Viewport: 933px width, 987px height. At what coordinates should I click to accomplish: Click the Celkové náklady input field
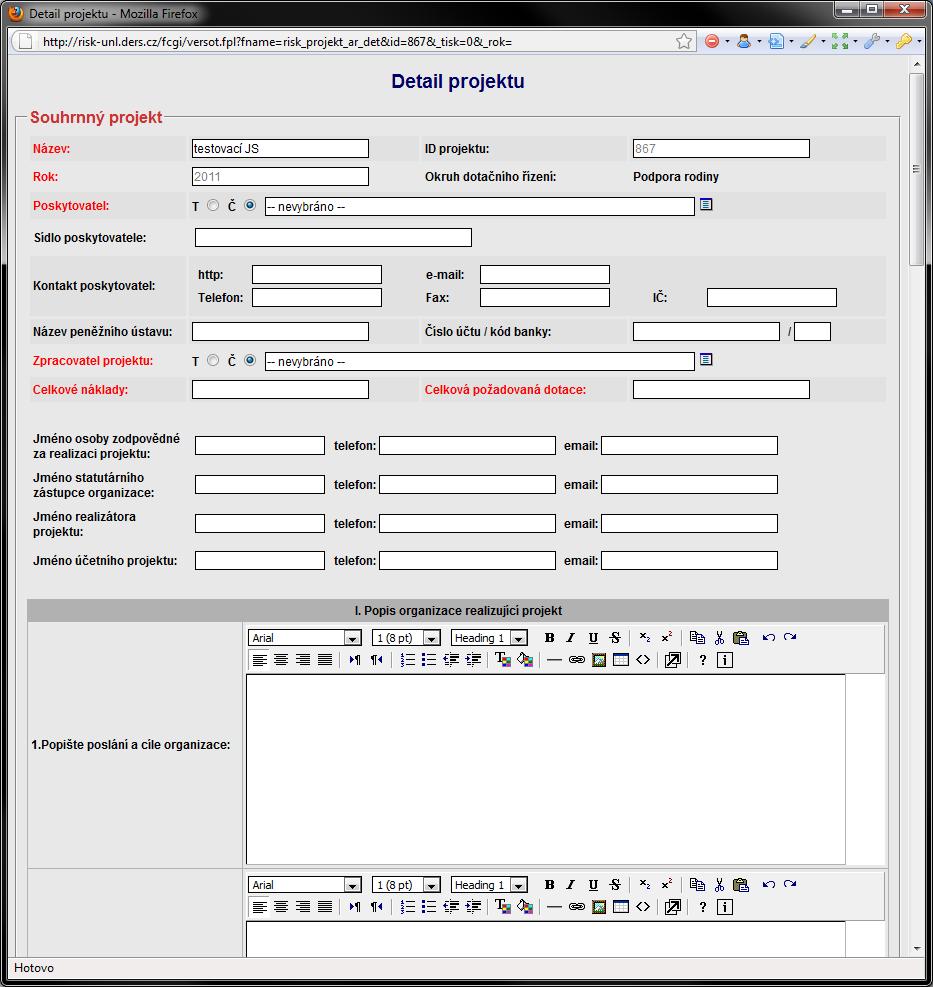tap(280, 390)
